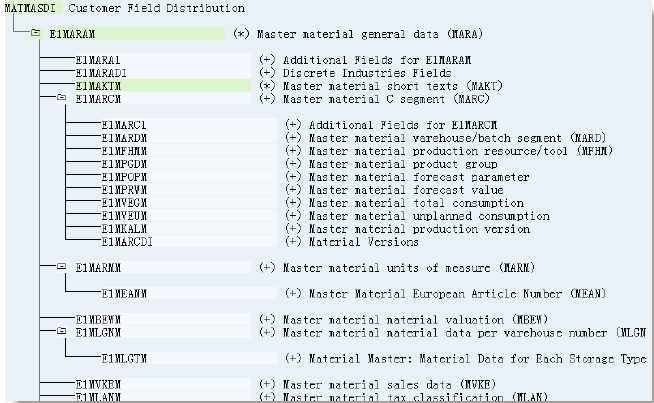Viewport: 654px width, 403px height.
Task: Click 'Material Data for Each Storage Type' text
Action: click(x=533, y=358)
